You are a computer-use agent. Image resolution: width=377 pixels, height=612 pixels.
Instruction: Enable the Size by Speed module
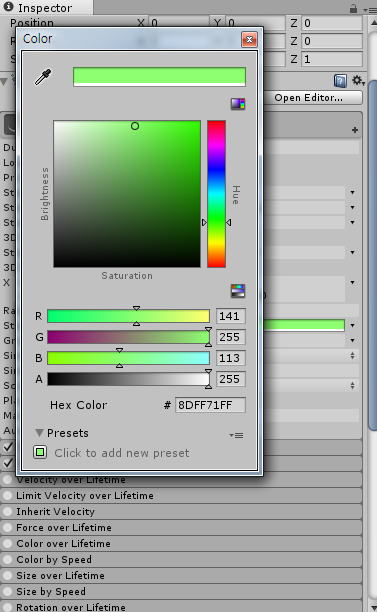(x=7, y=591)
